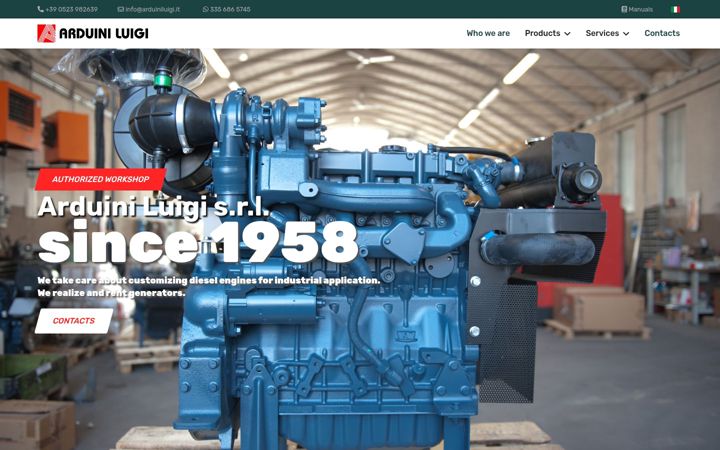Go to Contacts in navigation bar
The image size is (720, 450).
pos(662,34)
